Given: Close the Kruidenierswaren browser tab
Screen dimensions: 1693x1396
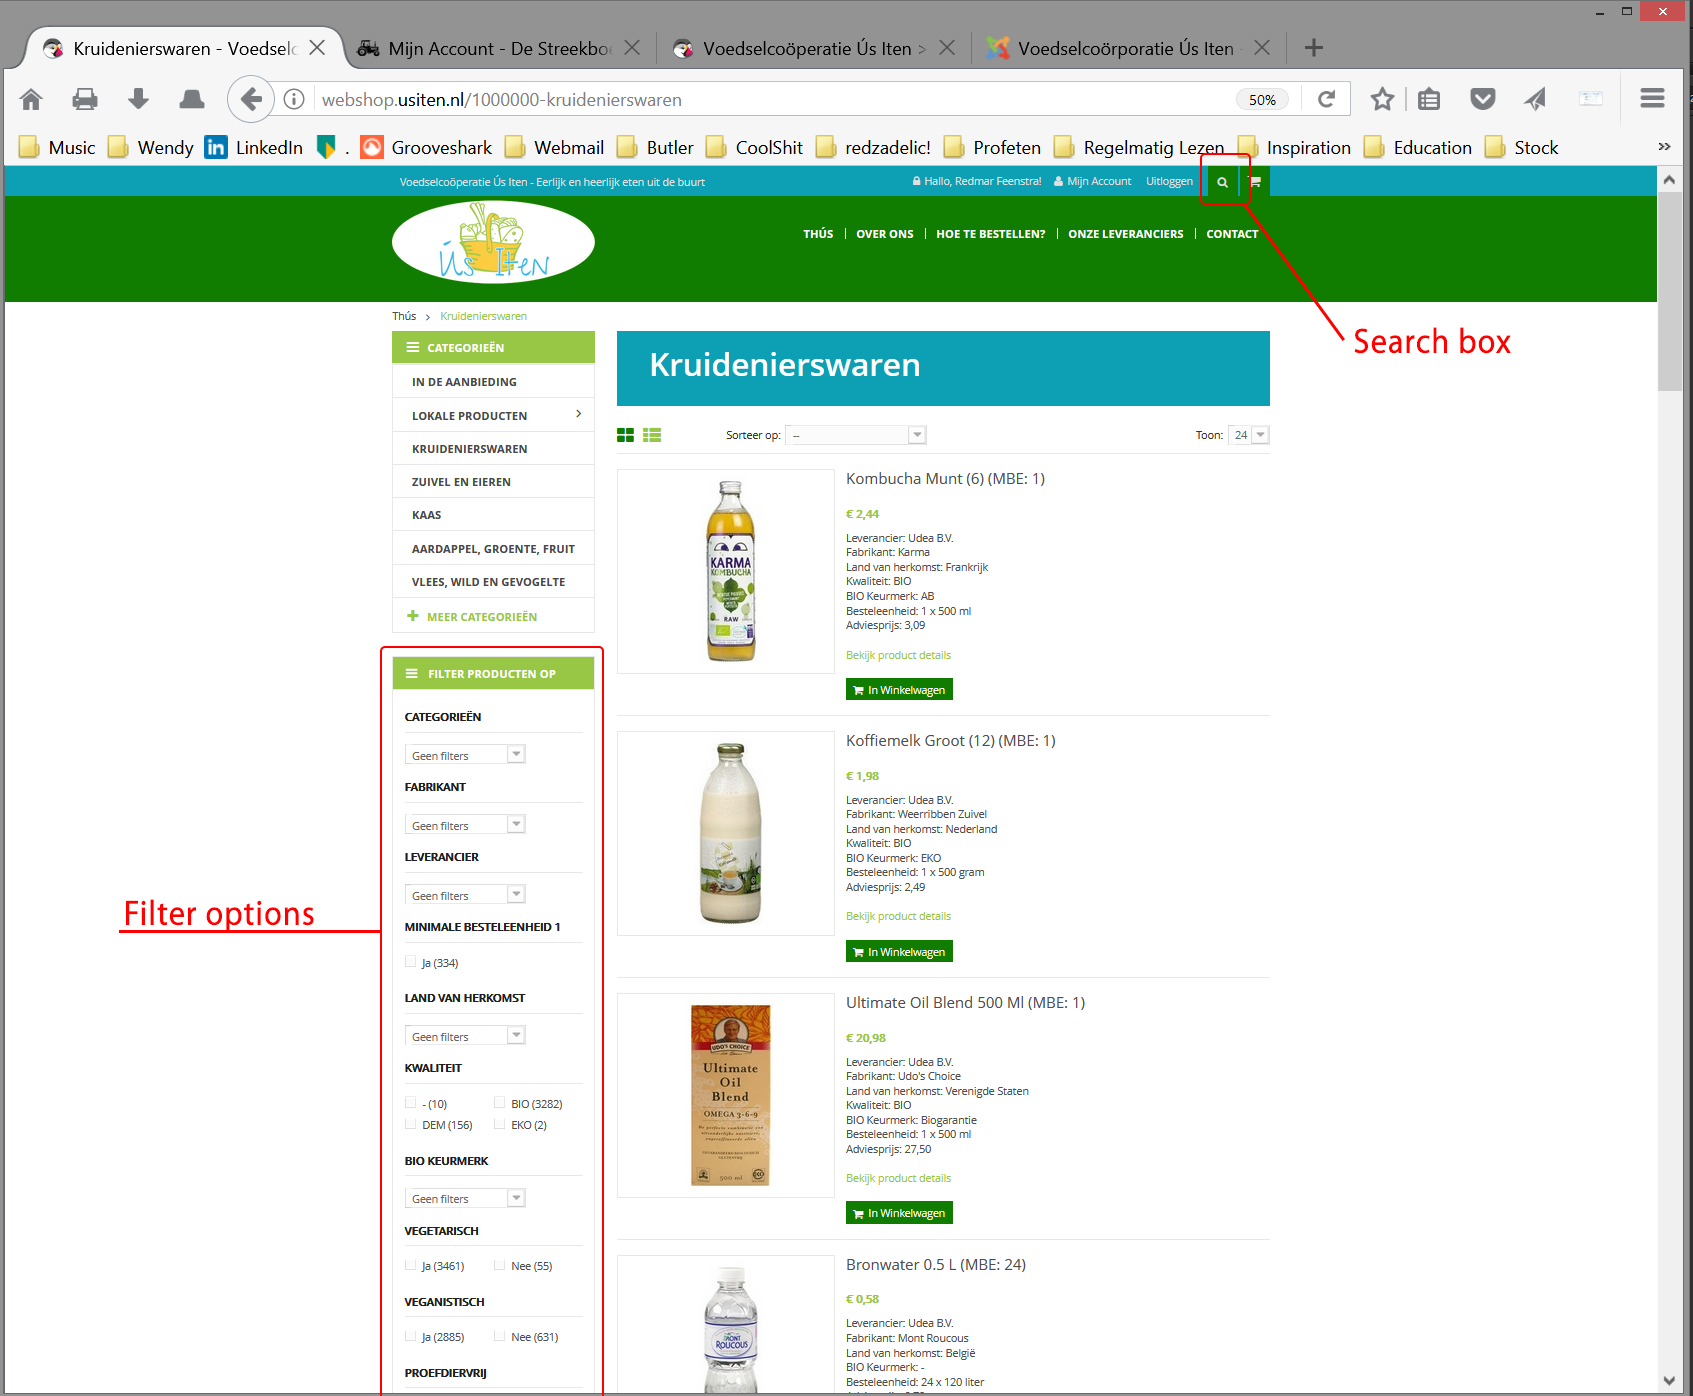Looking at the screenshot, I should [x=317, y=48].
